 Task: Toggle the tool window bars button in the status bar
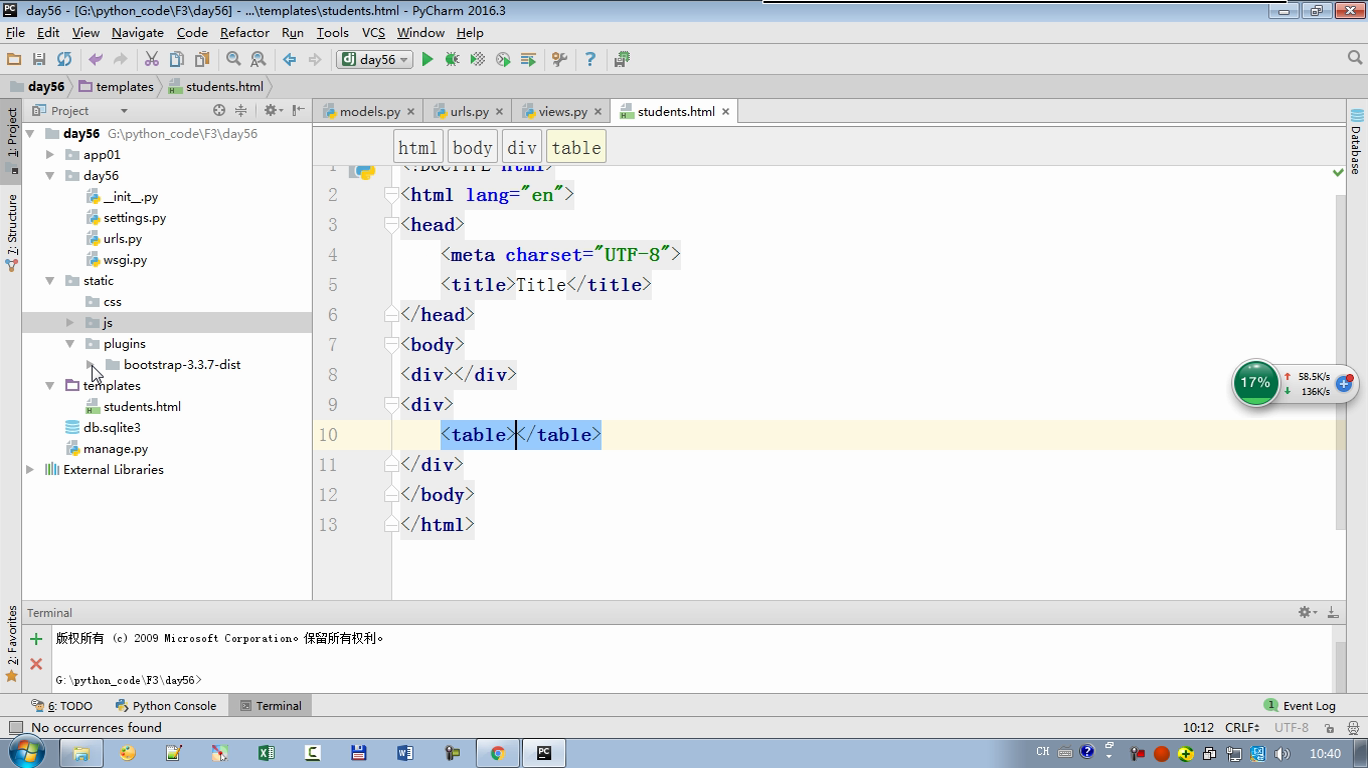point(15,728)
